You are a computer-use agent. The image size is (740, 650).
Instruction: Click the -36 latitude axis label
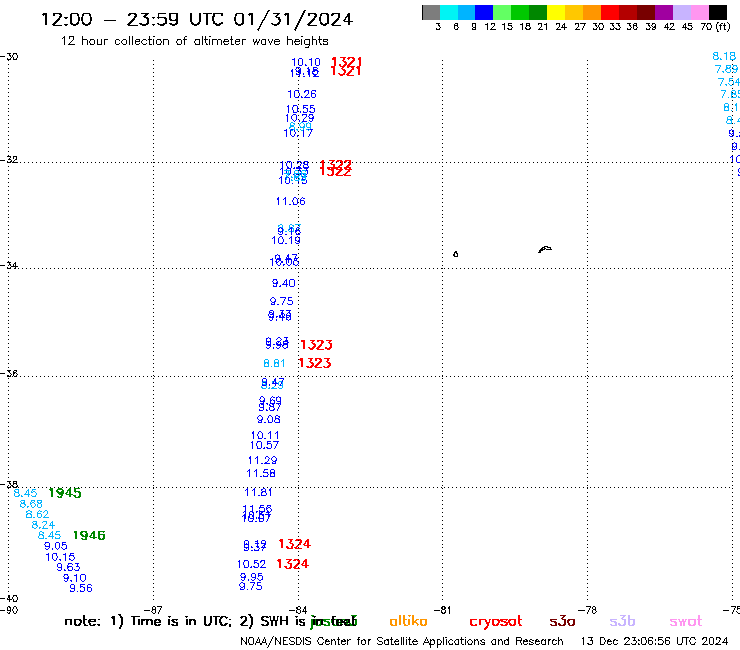pyautogui.click(x=9, y=373)
